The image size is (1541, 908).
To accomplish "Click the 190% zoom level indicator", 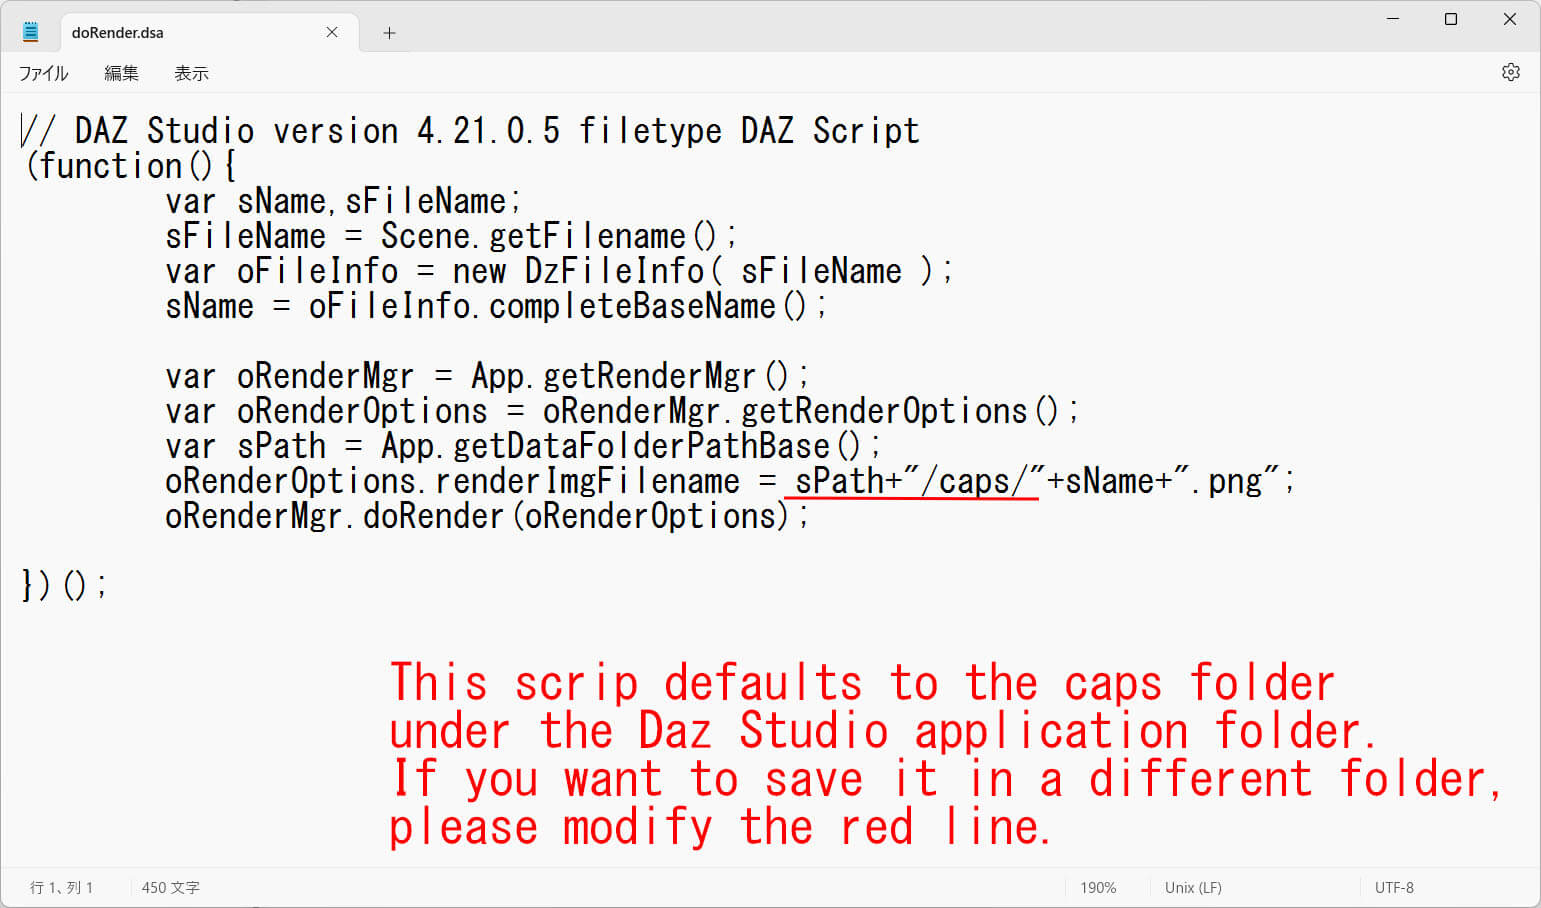I will pyautogui.click(x=1097, y=887).
